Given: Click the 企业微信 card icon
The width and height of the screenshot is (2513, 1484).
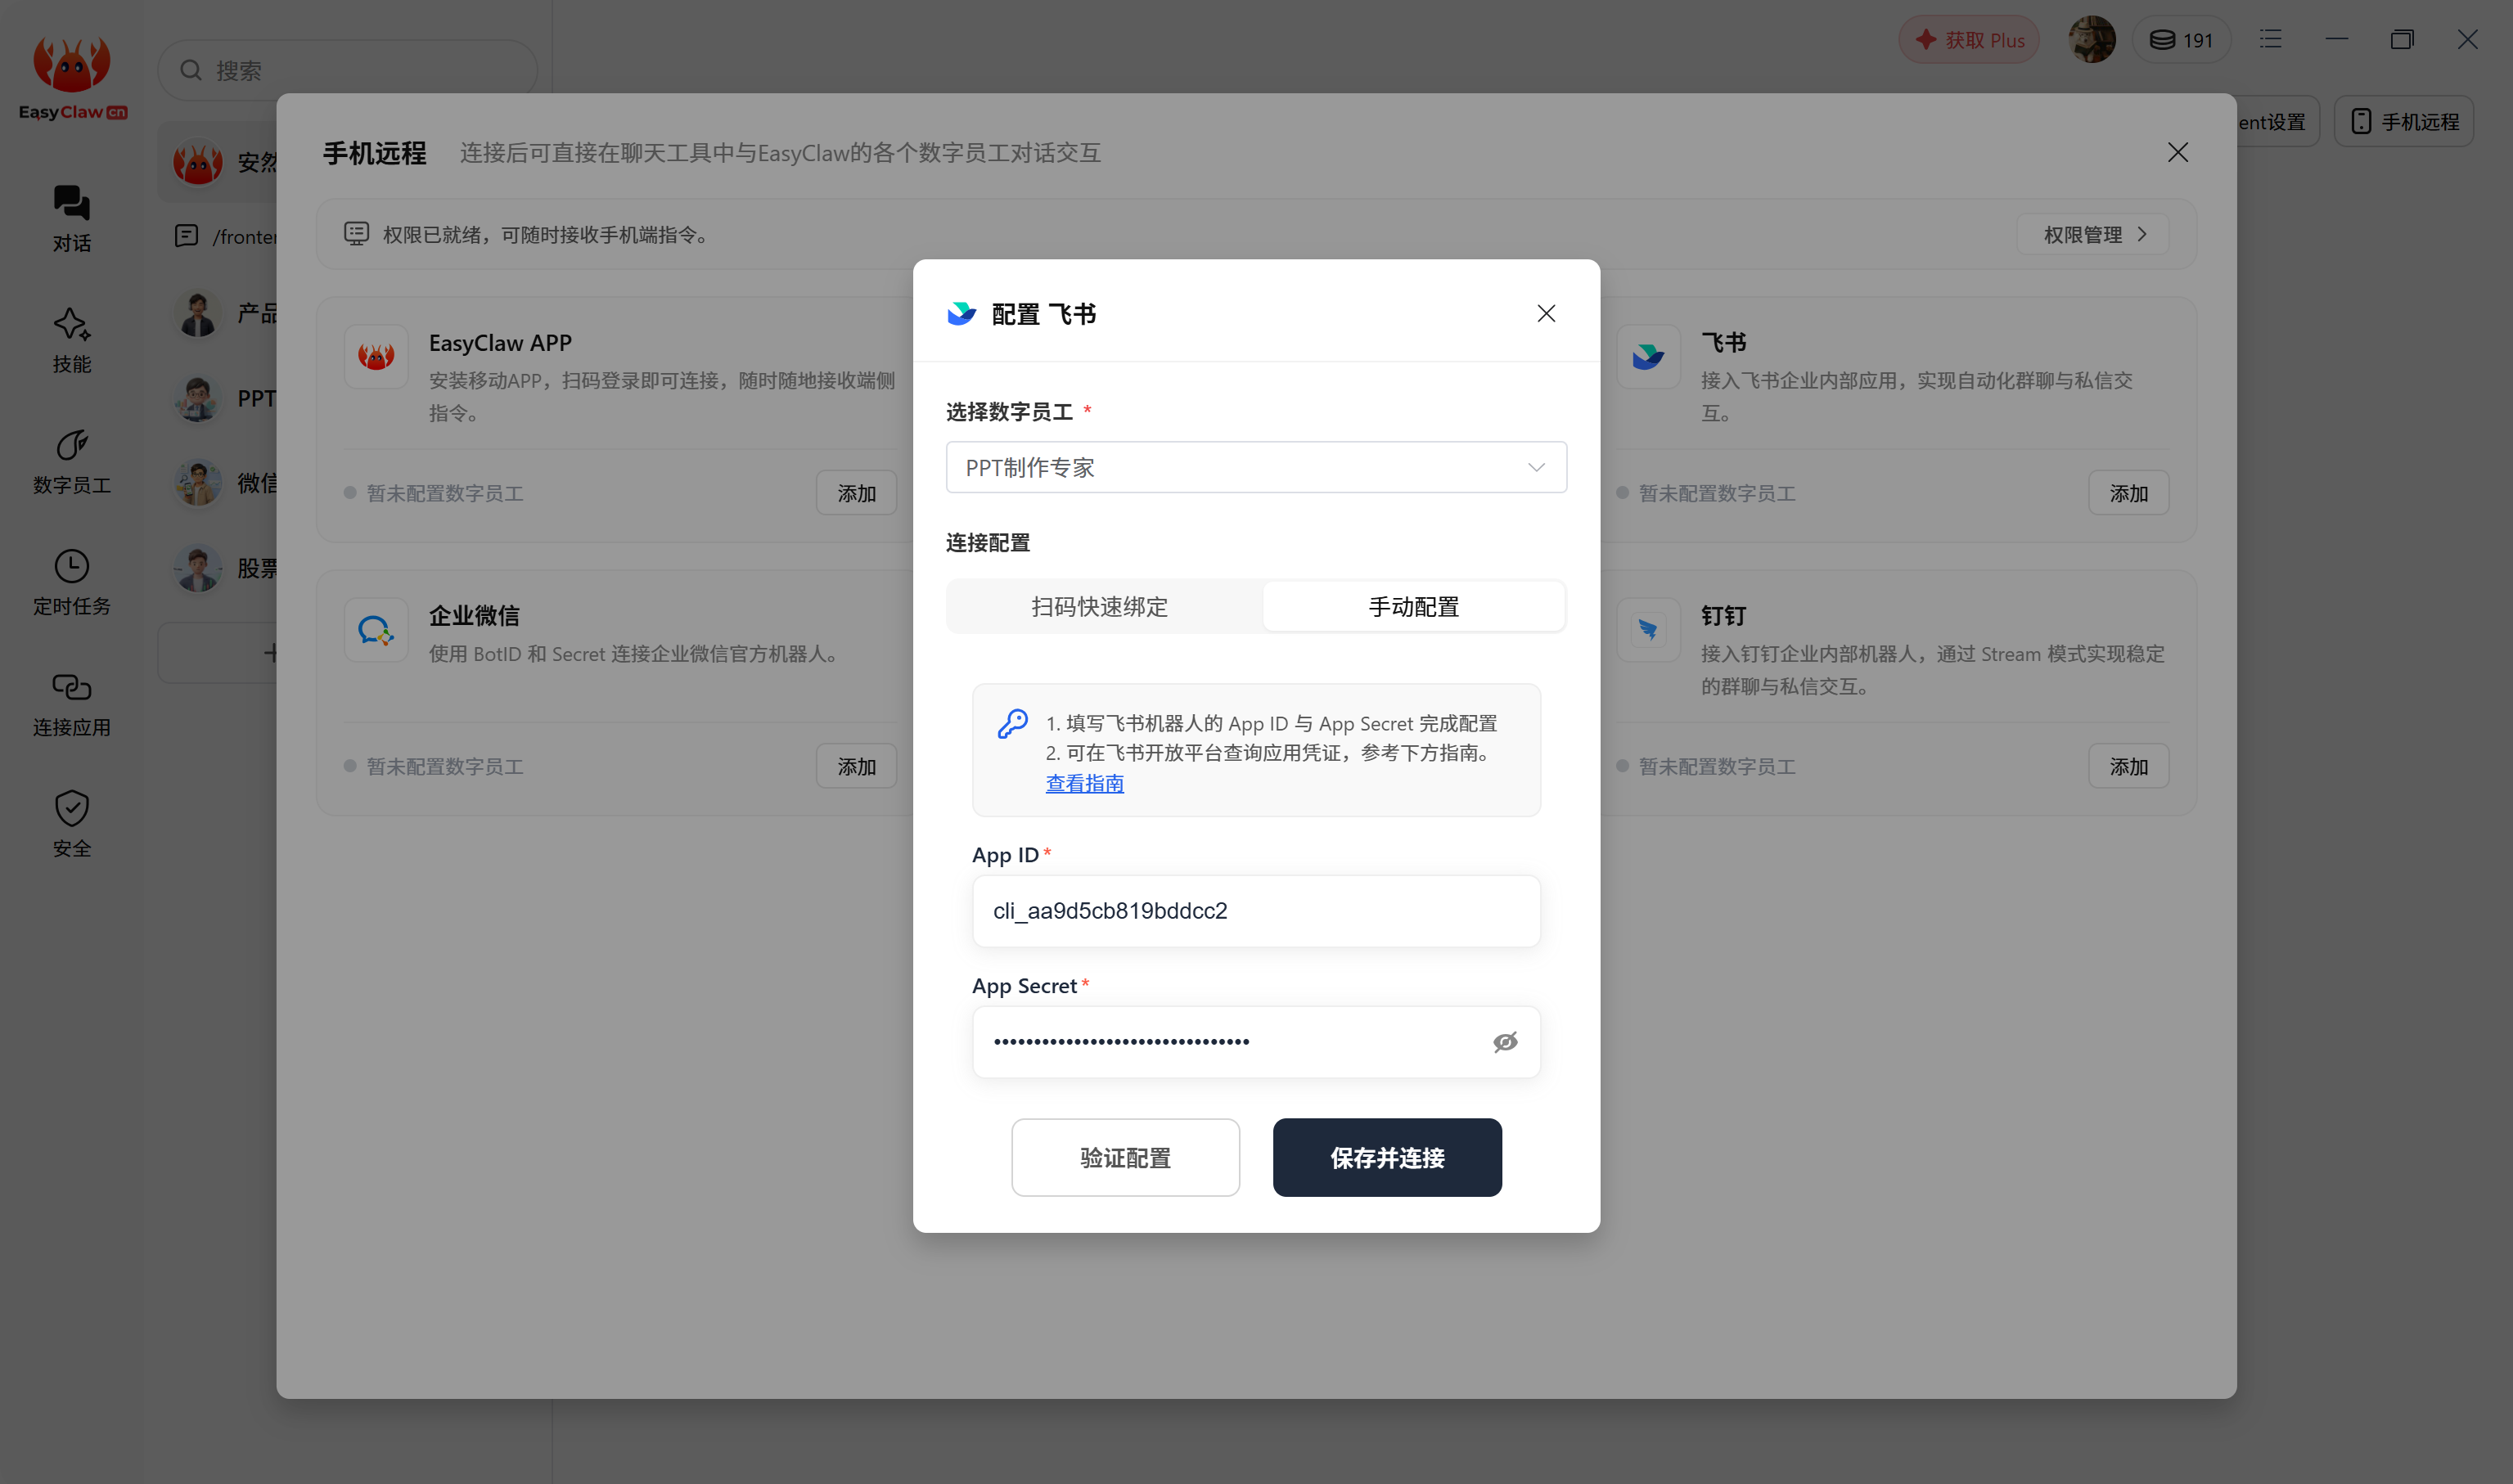Looking at the screenshot, I should (376, 629).
